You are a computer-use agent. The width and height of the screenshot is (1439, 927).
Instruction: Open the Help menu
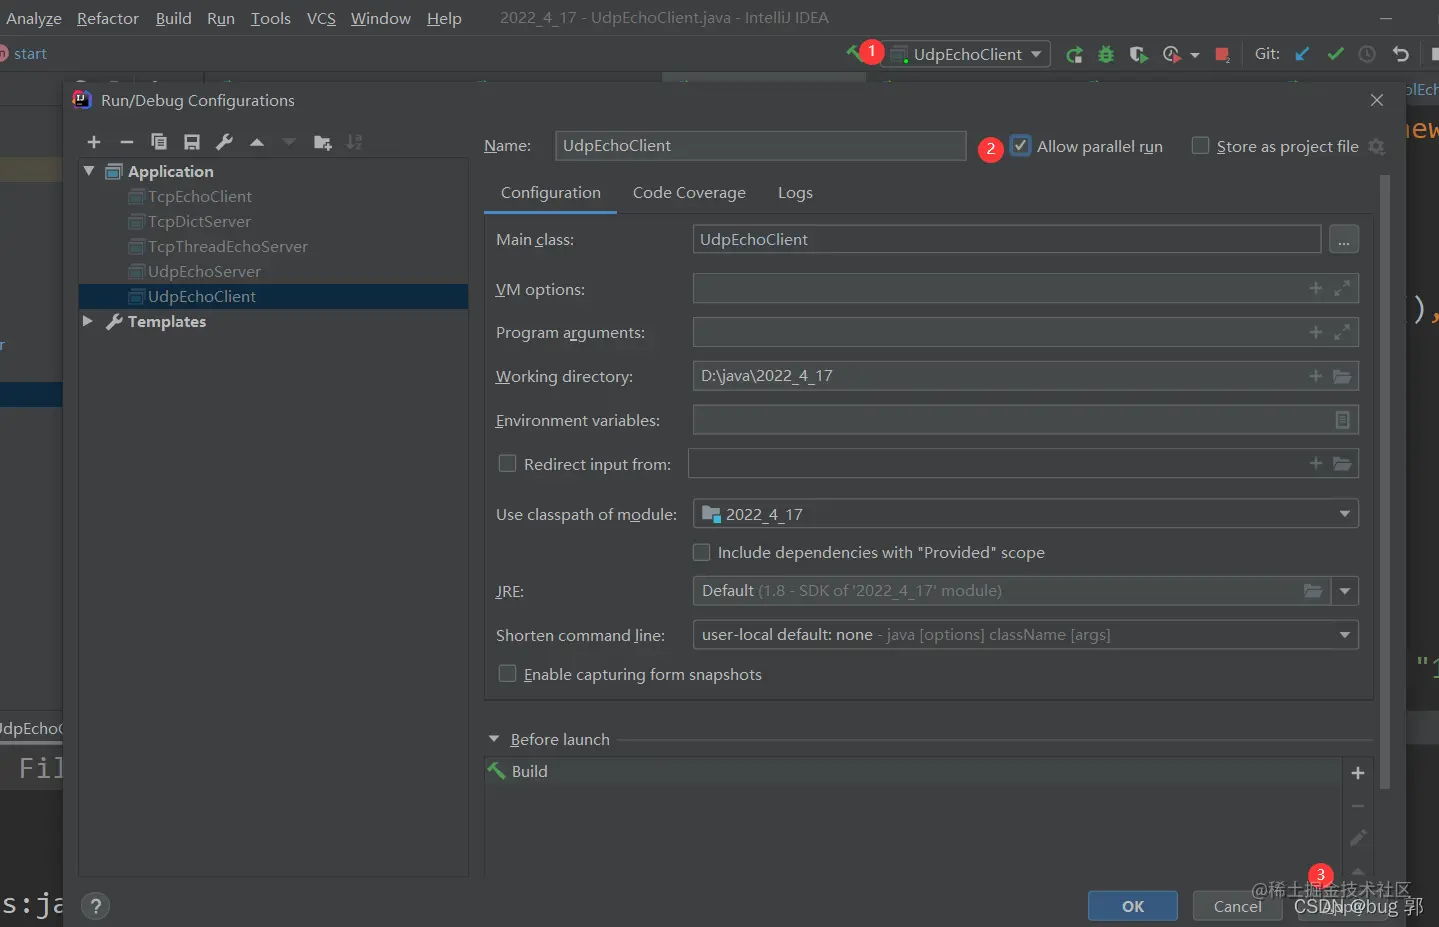[x=444, y=18]
